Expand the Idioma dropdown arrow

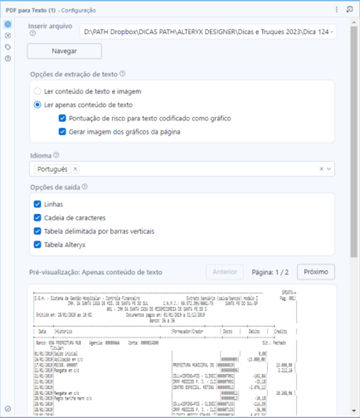point(329,169)
